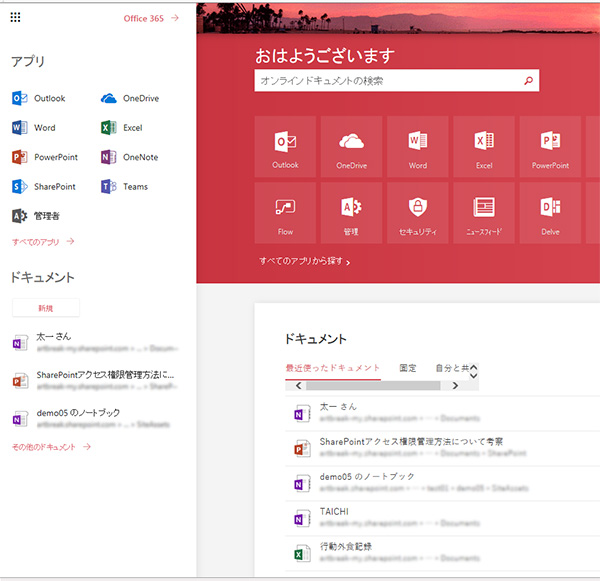Open the Excel tile in red banner
Screen dimensions: 600x581
tap(484, 147)
